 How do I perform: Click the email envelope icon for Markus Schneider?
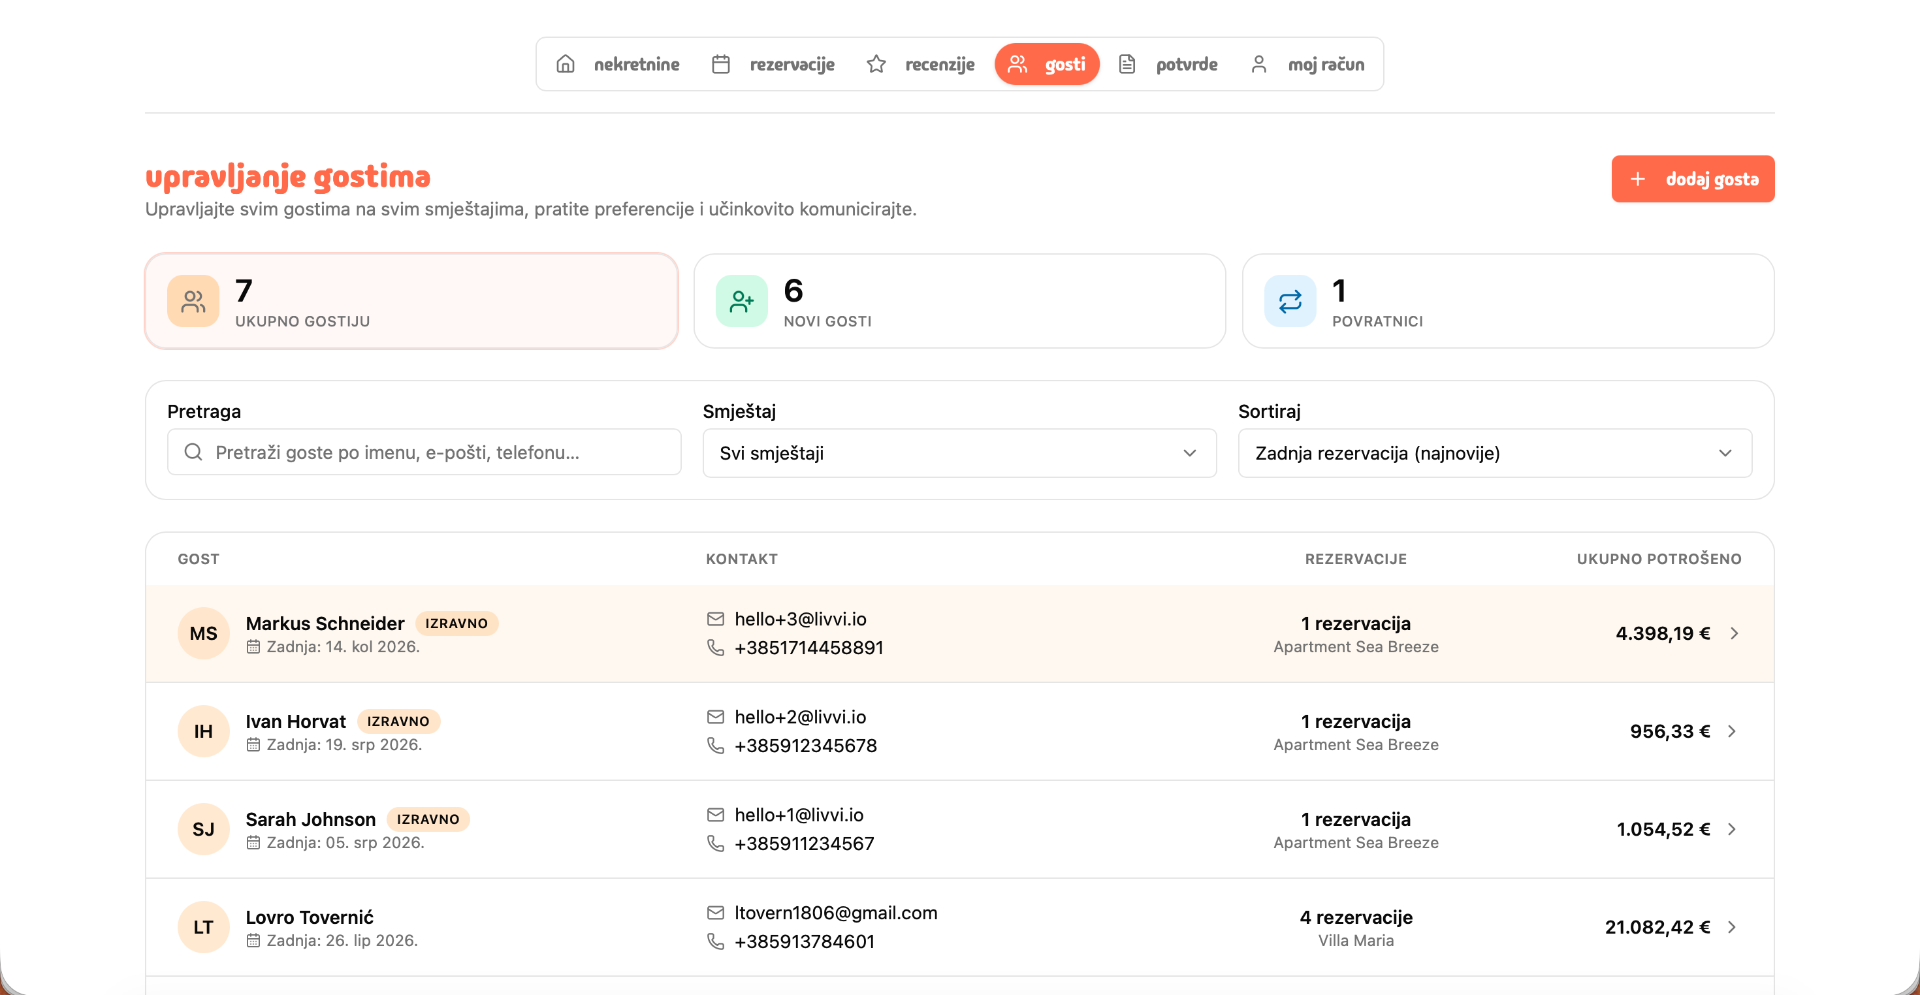click(715, 619)
